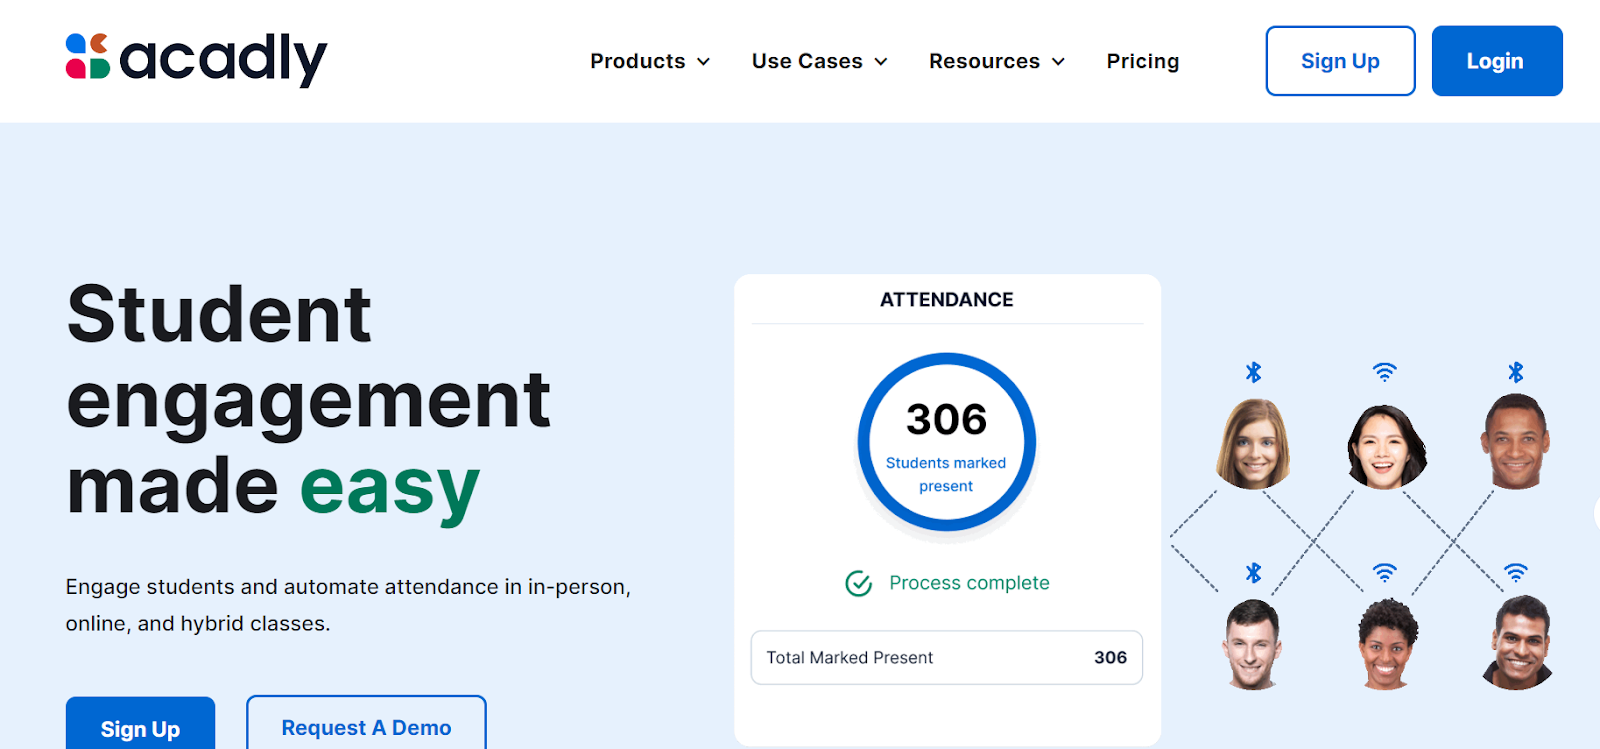Click the 306 students marked present progress ring
The image size is (1600, 749).
(x=946, y=441)
